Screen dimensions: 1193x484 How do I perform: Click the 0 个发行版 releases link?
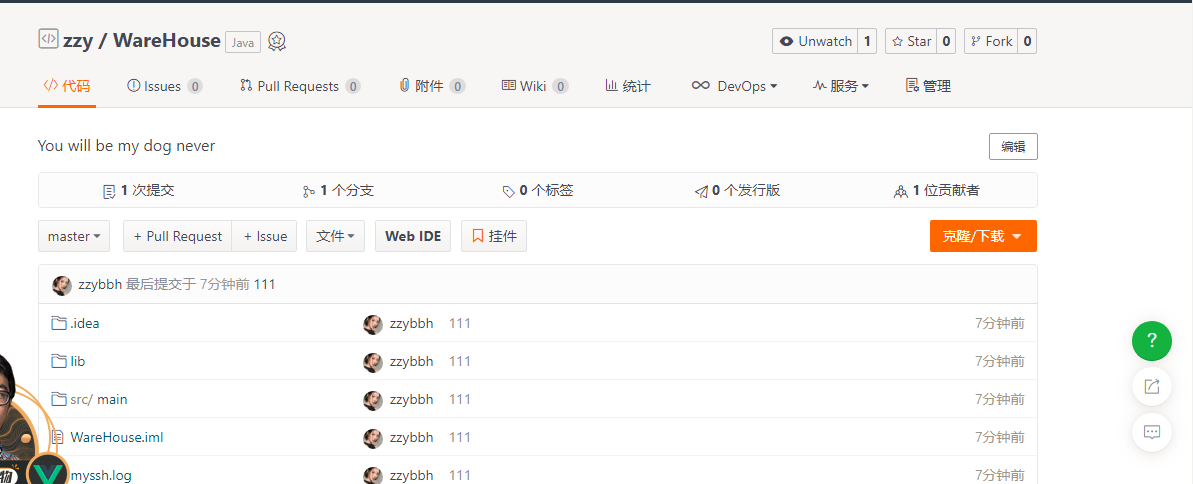click(x=737, y=191)
